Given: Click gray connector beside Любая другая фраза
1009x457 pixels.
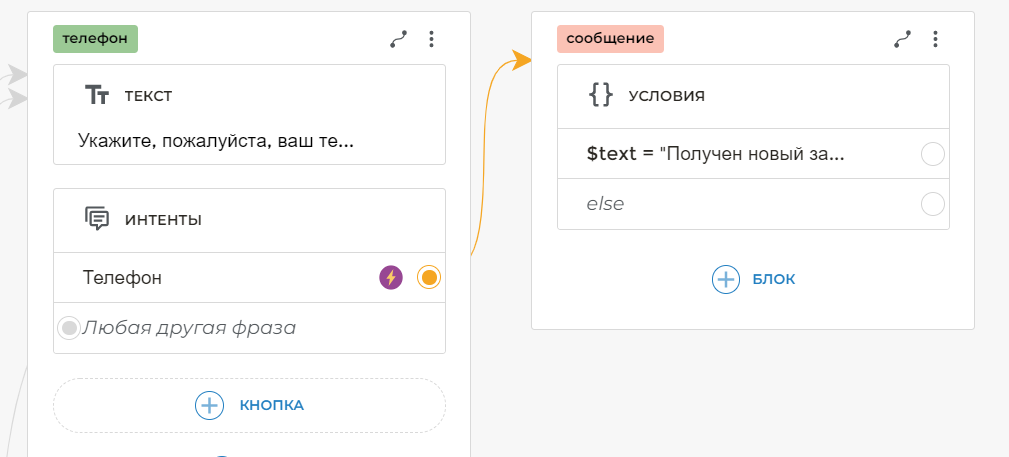Looking at the screenshot, I should (68, 328).
